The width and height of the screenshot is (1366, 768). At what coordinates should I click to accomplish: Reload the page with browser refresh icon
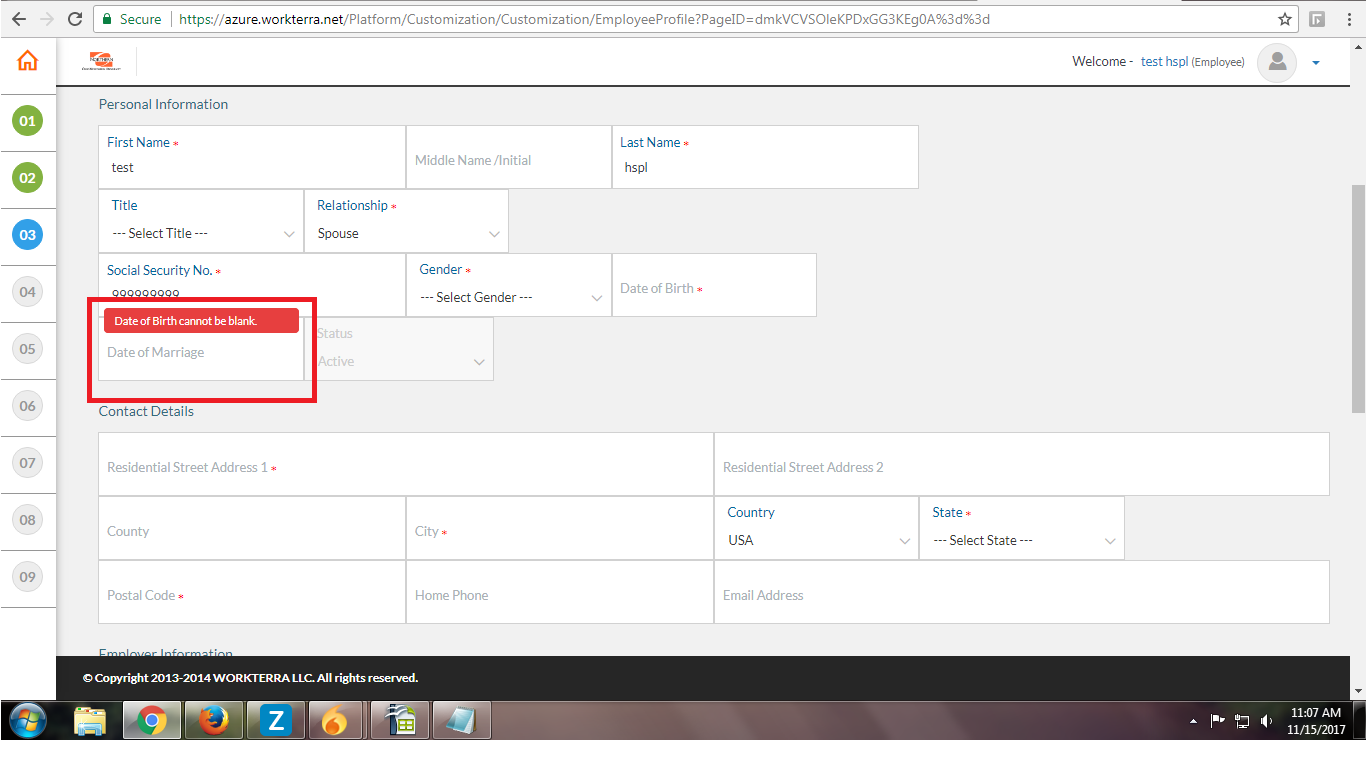click(75, 19)
